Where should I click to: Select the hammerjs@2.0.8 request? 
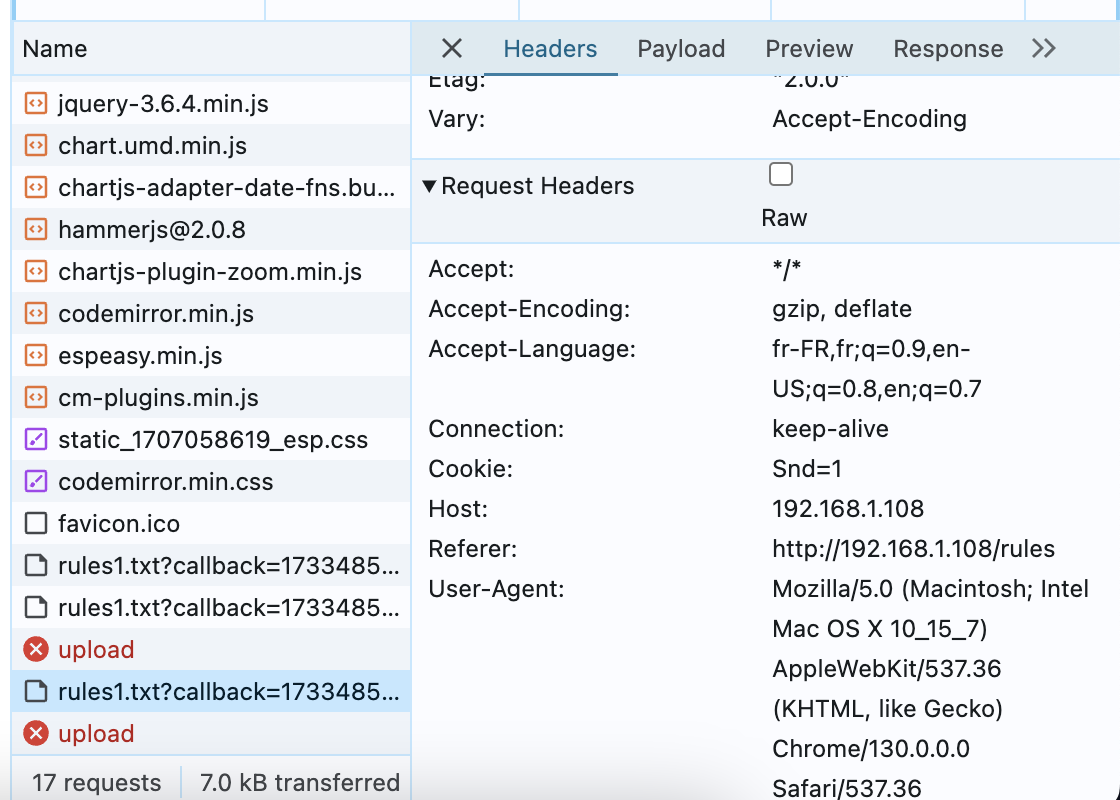[x=152, y=230]
